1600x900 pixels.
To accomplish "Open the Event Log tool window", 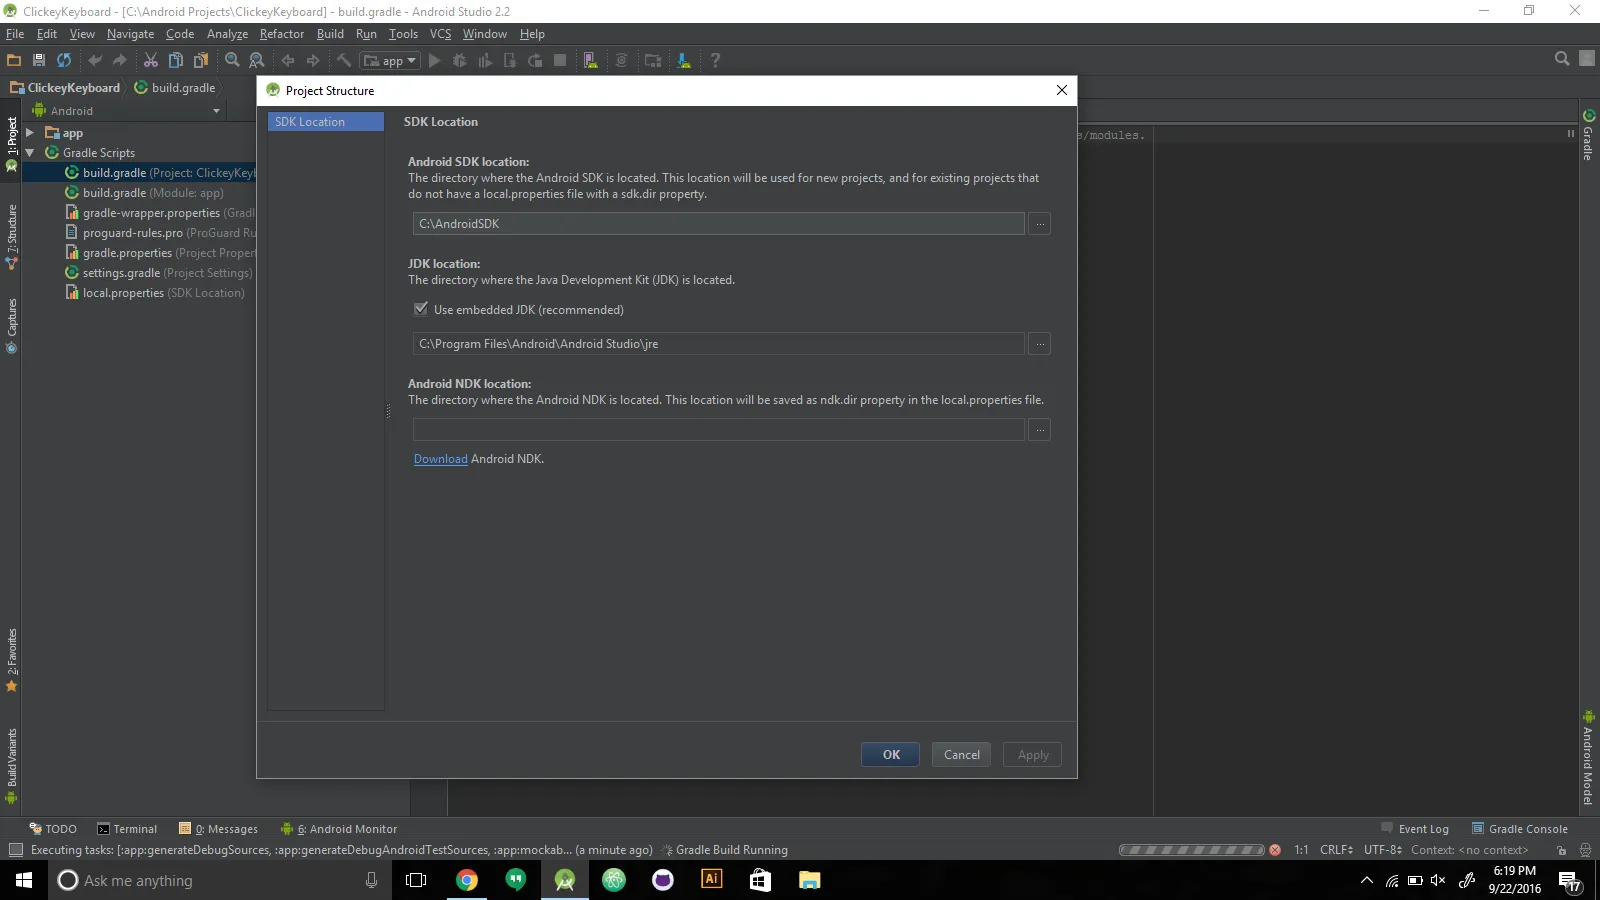I will tap(1415, 829).
